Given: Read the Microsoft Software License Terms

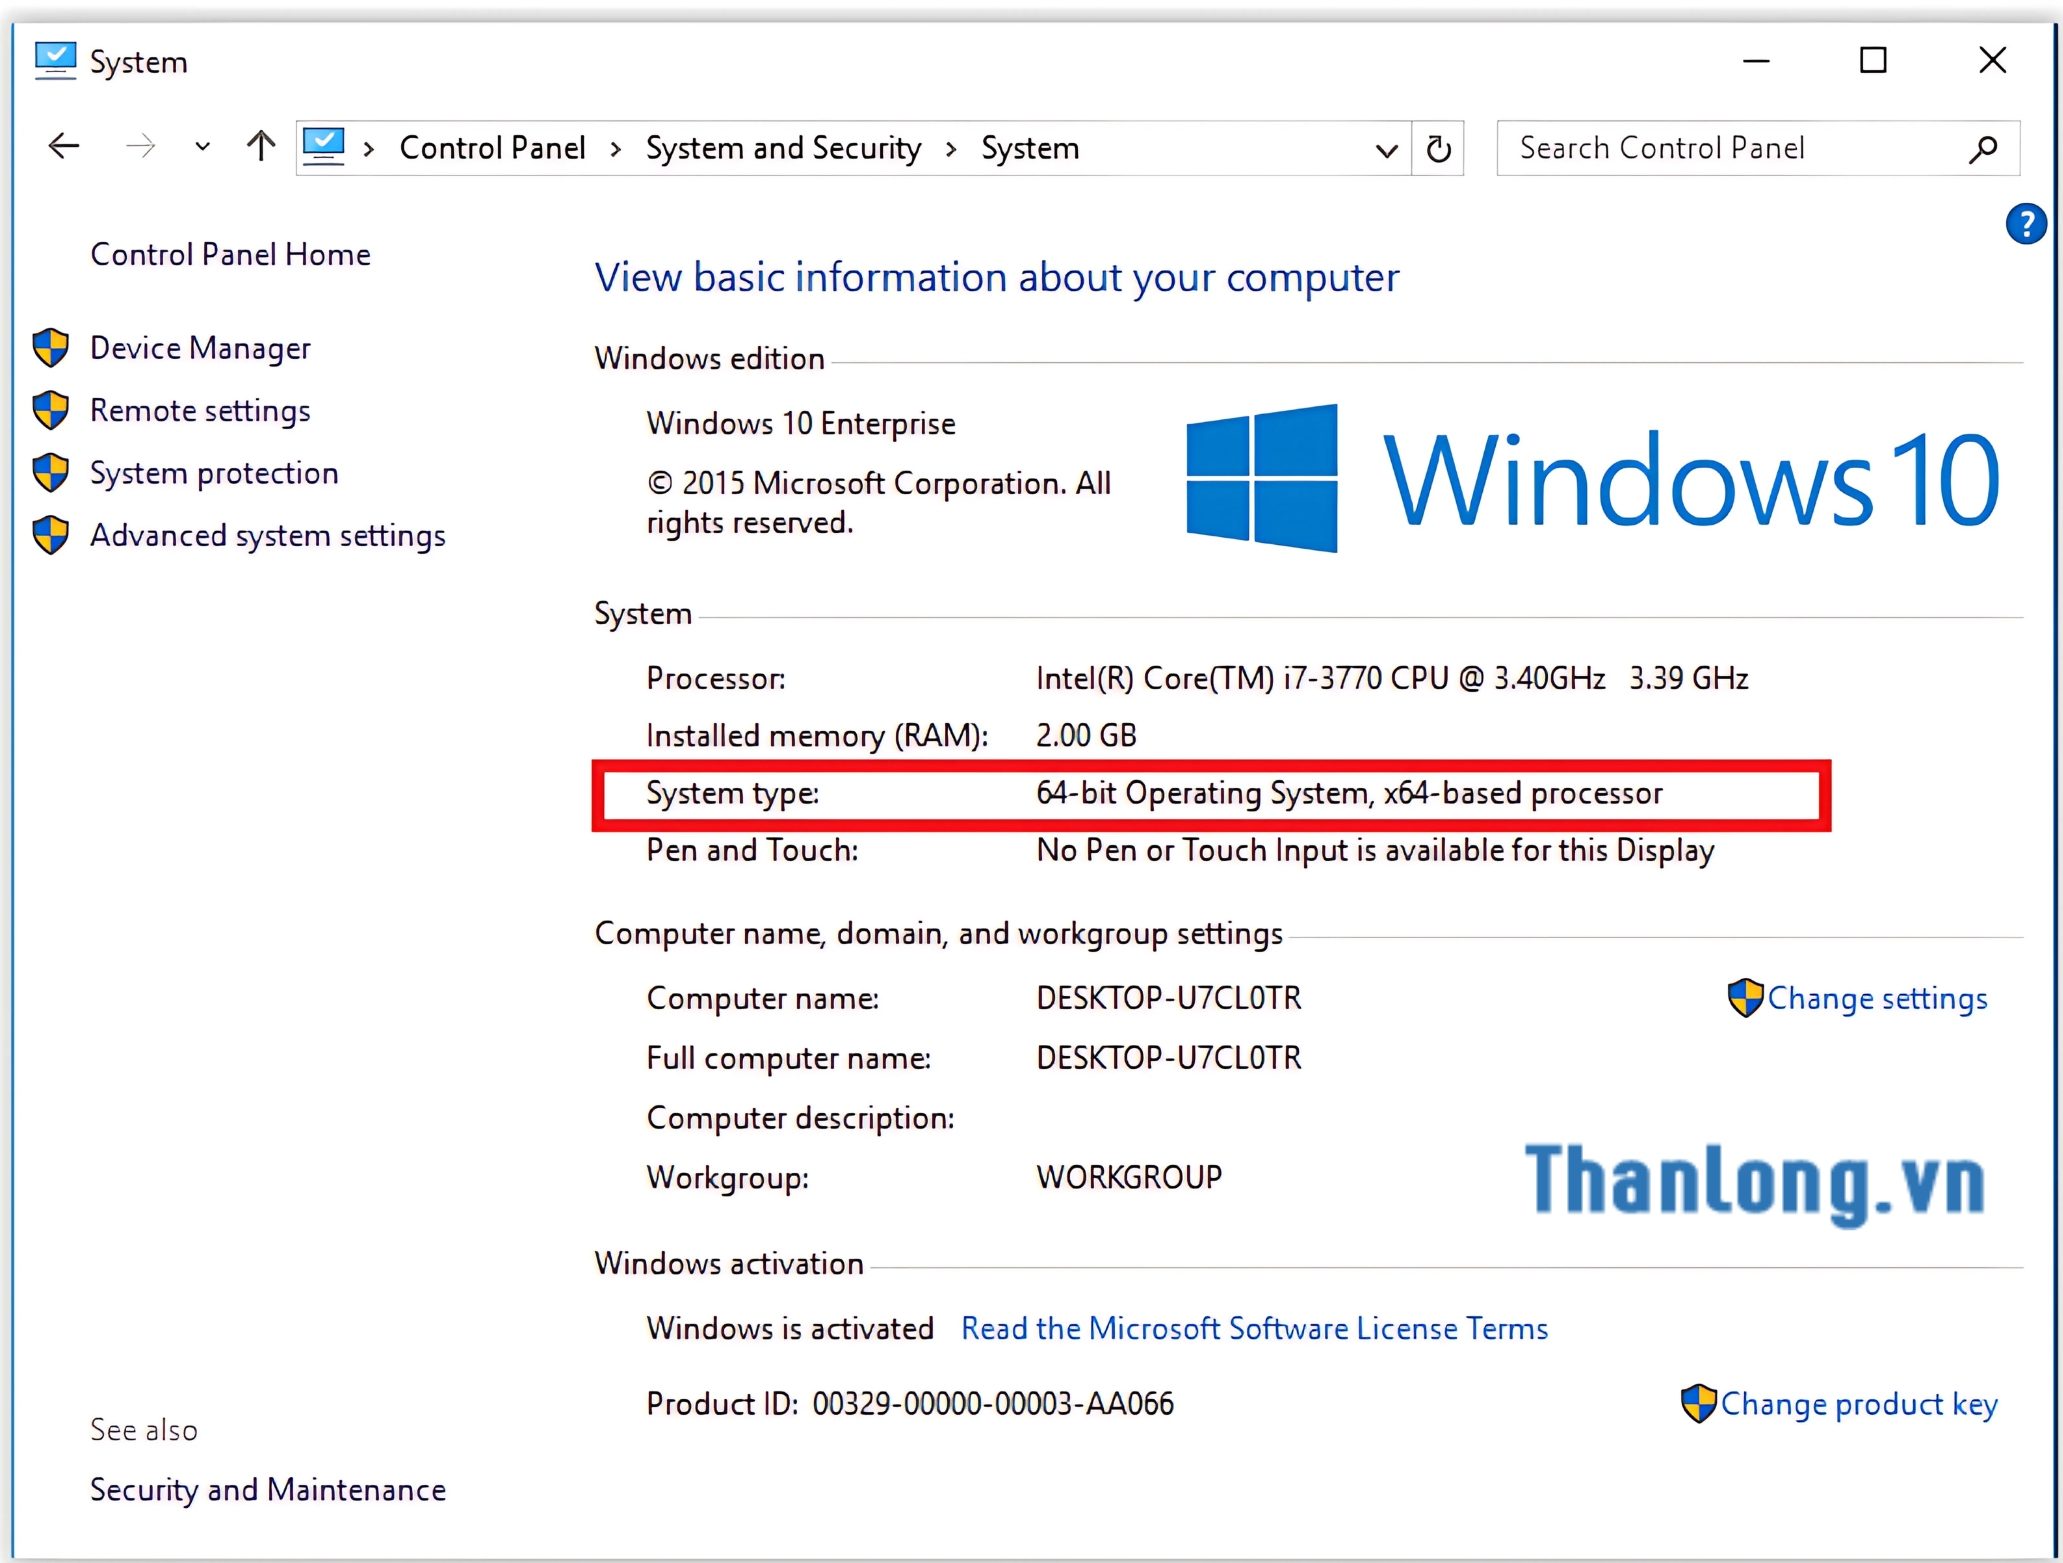Looking at the screenshot, I should click(1254, 1329).
